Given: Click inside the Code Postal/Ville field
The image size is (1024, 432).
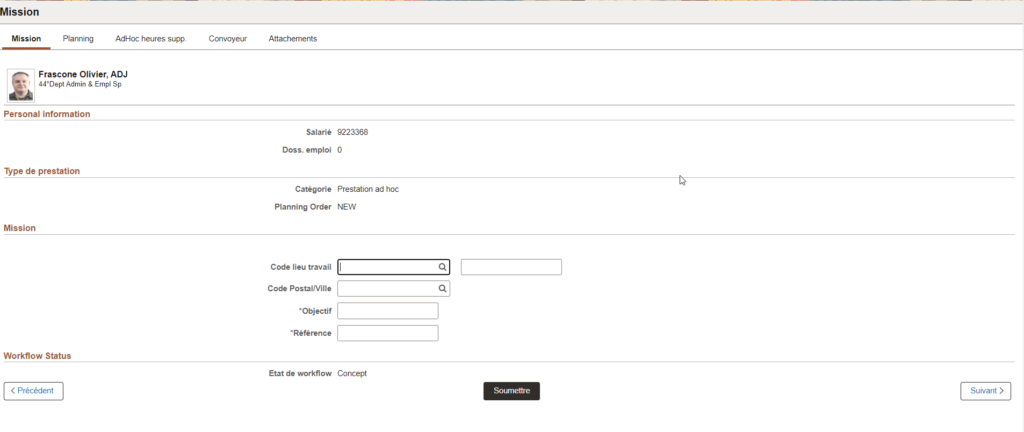Looking at the screenshot, I should pyautogui.click(x=387, y=289).
